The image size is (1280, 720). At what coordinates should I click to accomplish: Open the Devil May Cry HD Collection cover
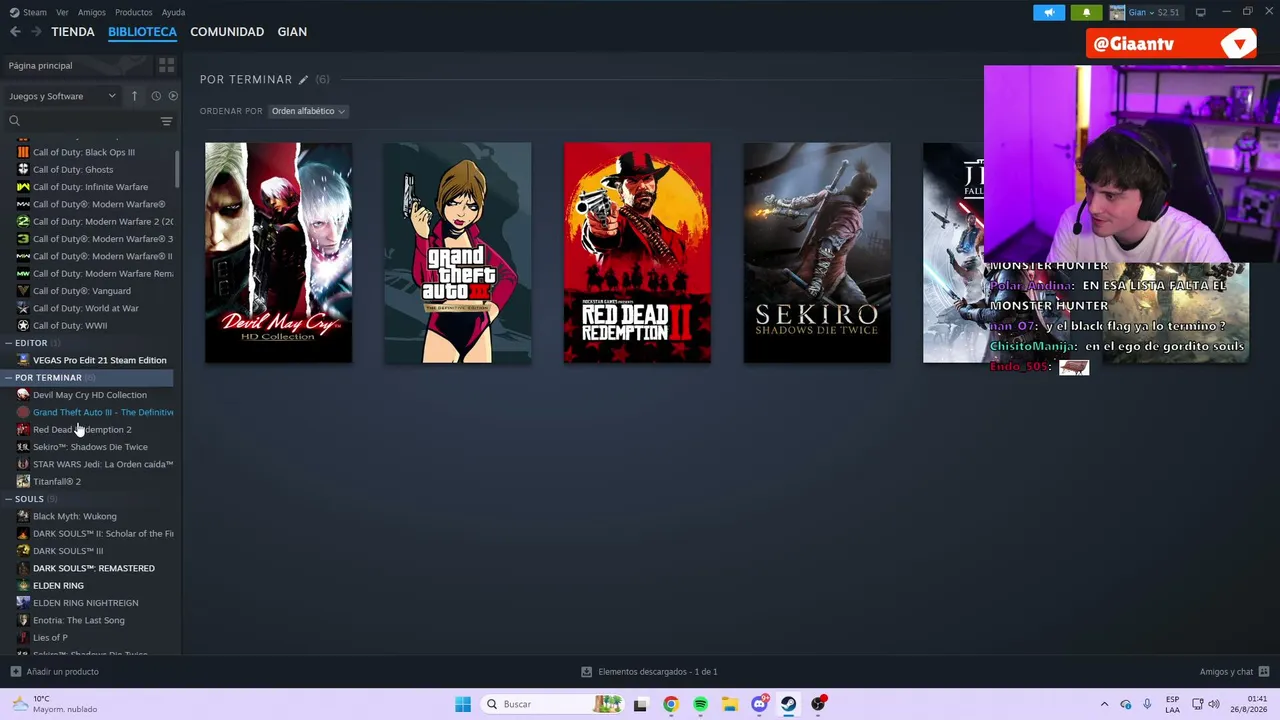coord(278,253)
